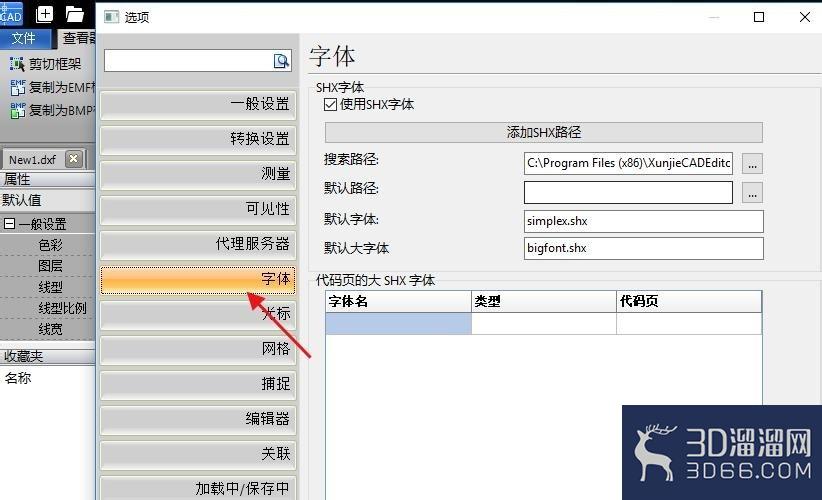Browse for 搜索路径 with ellipsis button

[752, 164]
